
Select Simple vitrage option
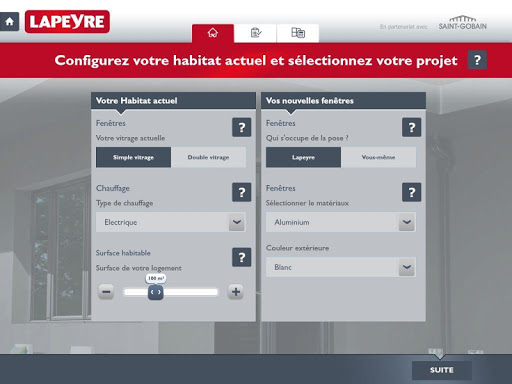[133, 157]
